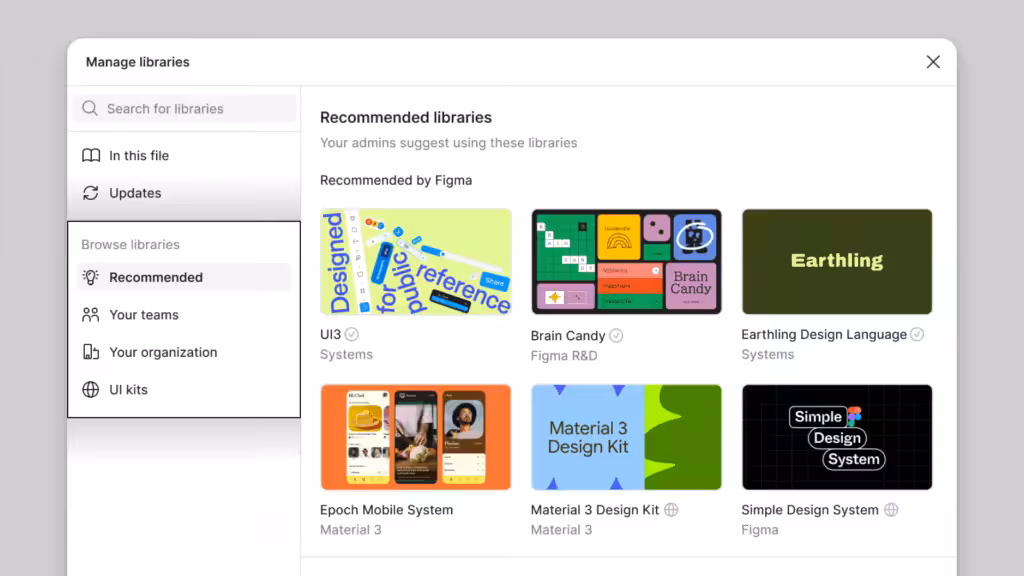
Task: Select the Recommended lightbulb icon
Action: tap(89, 277)
